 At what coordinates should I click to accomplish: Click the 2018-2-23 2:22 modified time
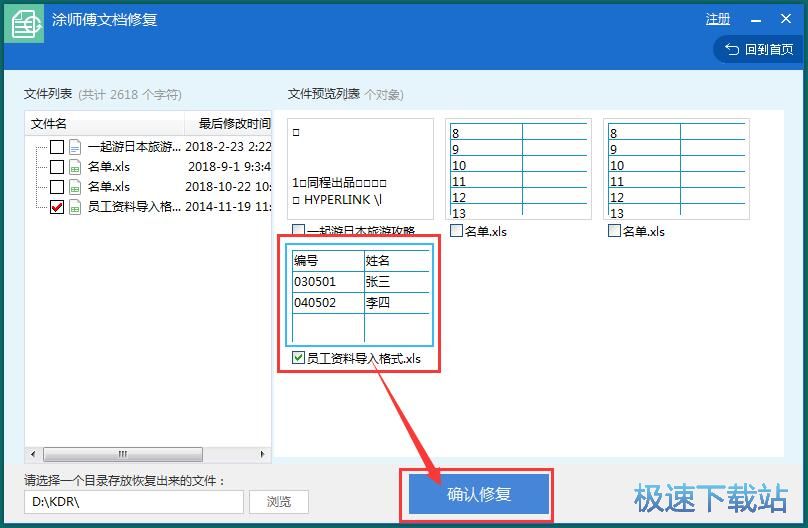[x=228, y=147]
